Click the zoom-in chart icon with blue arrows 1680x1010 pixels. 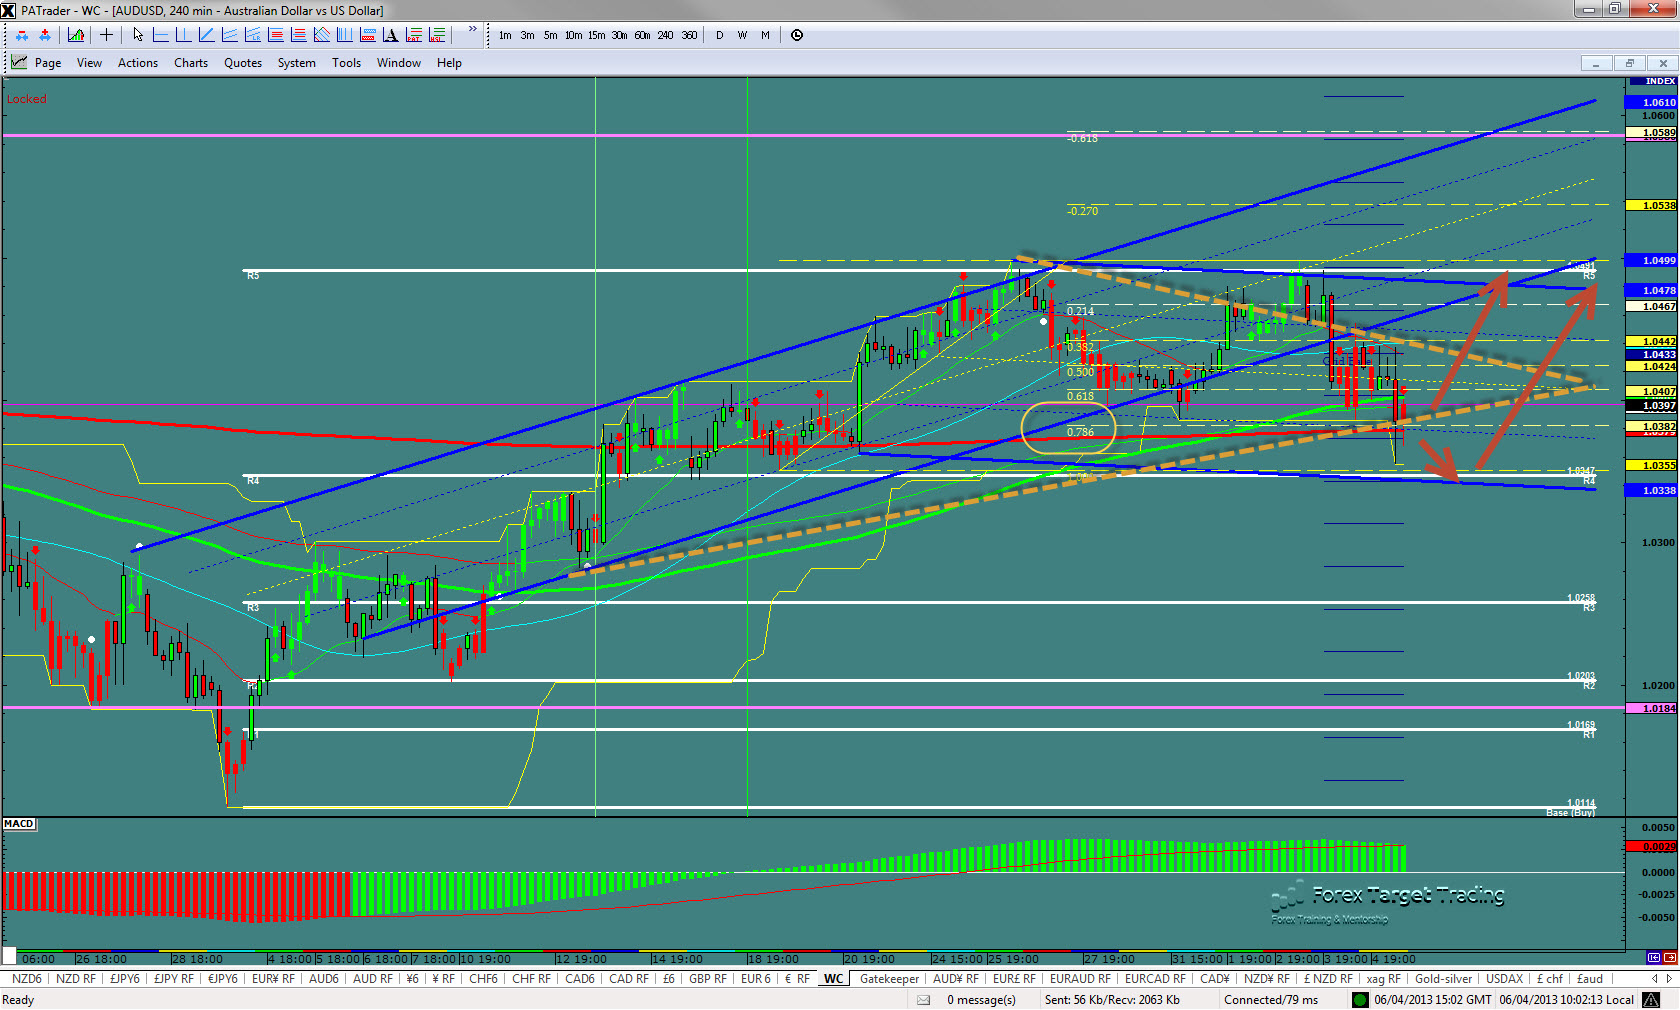click(45, 35)
